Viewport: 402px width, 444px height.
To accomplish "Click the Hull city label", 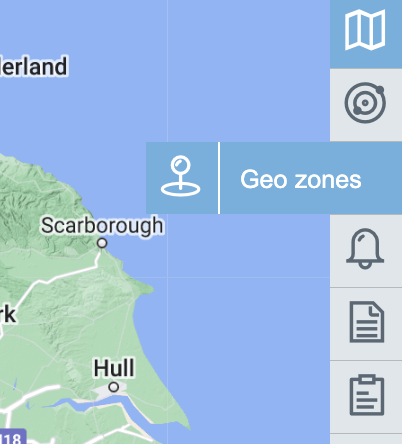I will [114, 368].
